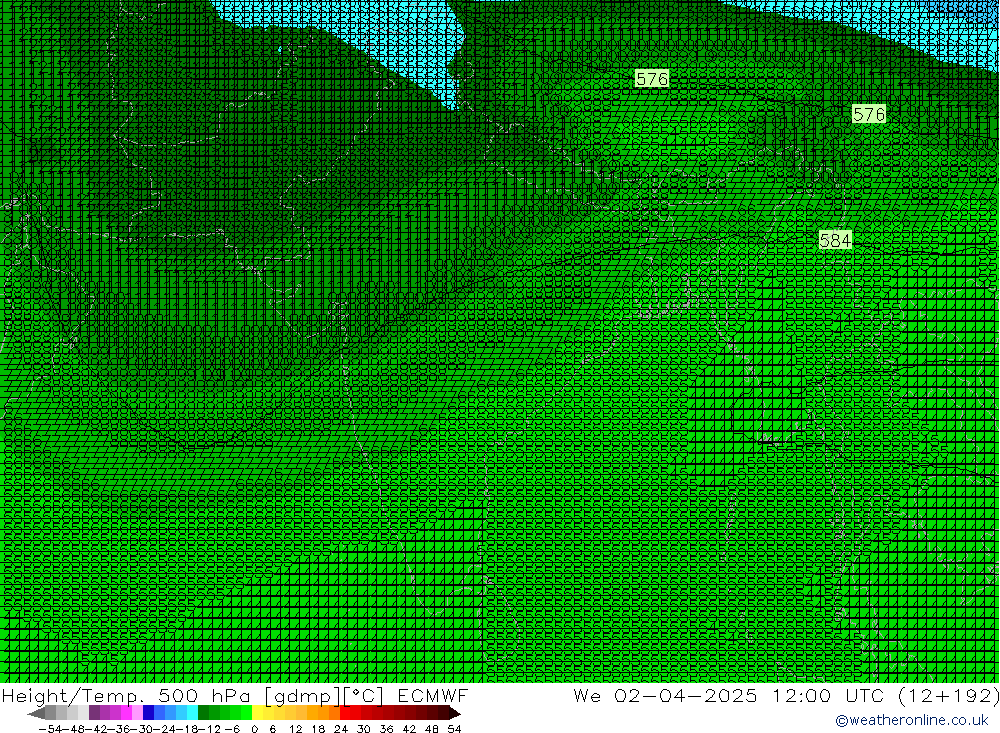The width and height of the screenshot is (1000, 733).
Task: Select the Height/Temp. 500 hPa ECMWF title
Action: tap(235, 695)
